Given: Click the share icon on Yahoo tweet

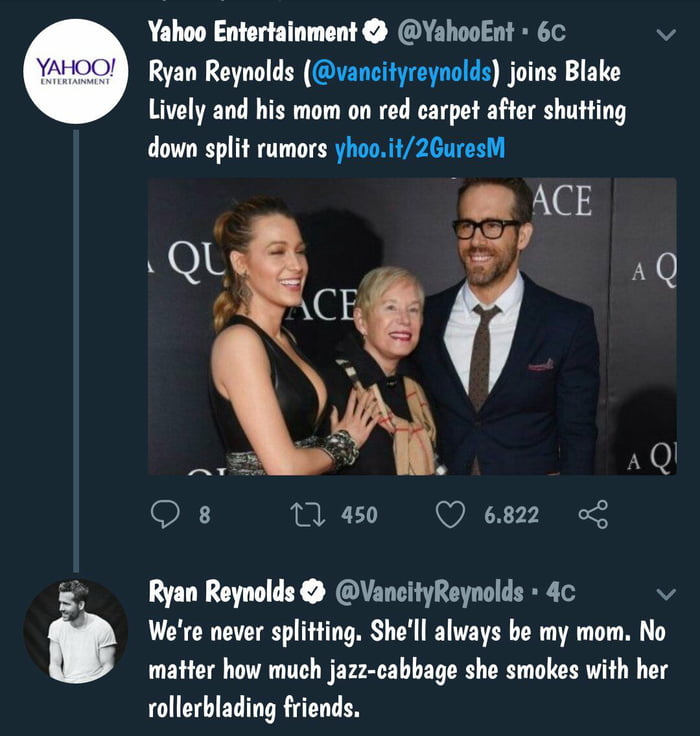Looking at the screenshot, I should point(593,514).
